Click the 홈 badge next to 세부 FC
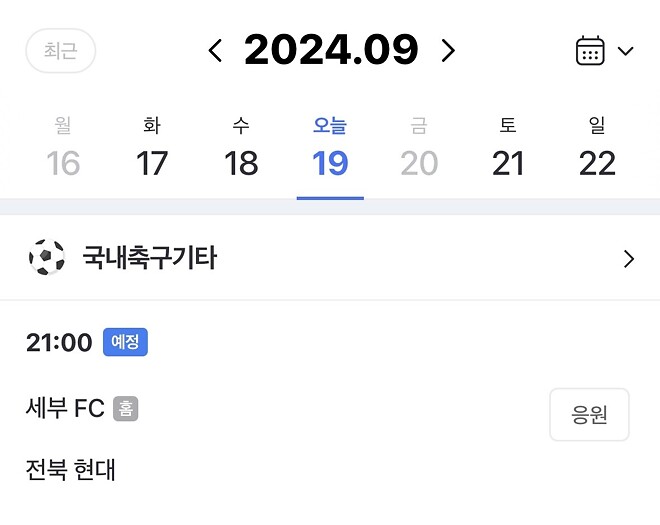This screenshot has width=660, height=525. coord(125,409)
